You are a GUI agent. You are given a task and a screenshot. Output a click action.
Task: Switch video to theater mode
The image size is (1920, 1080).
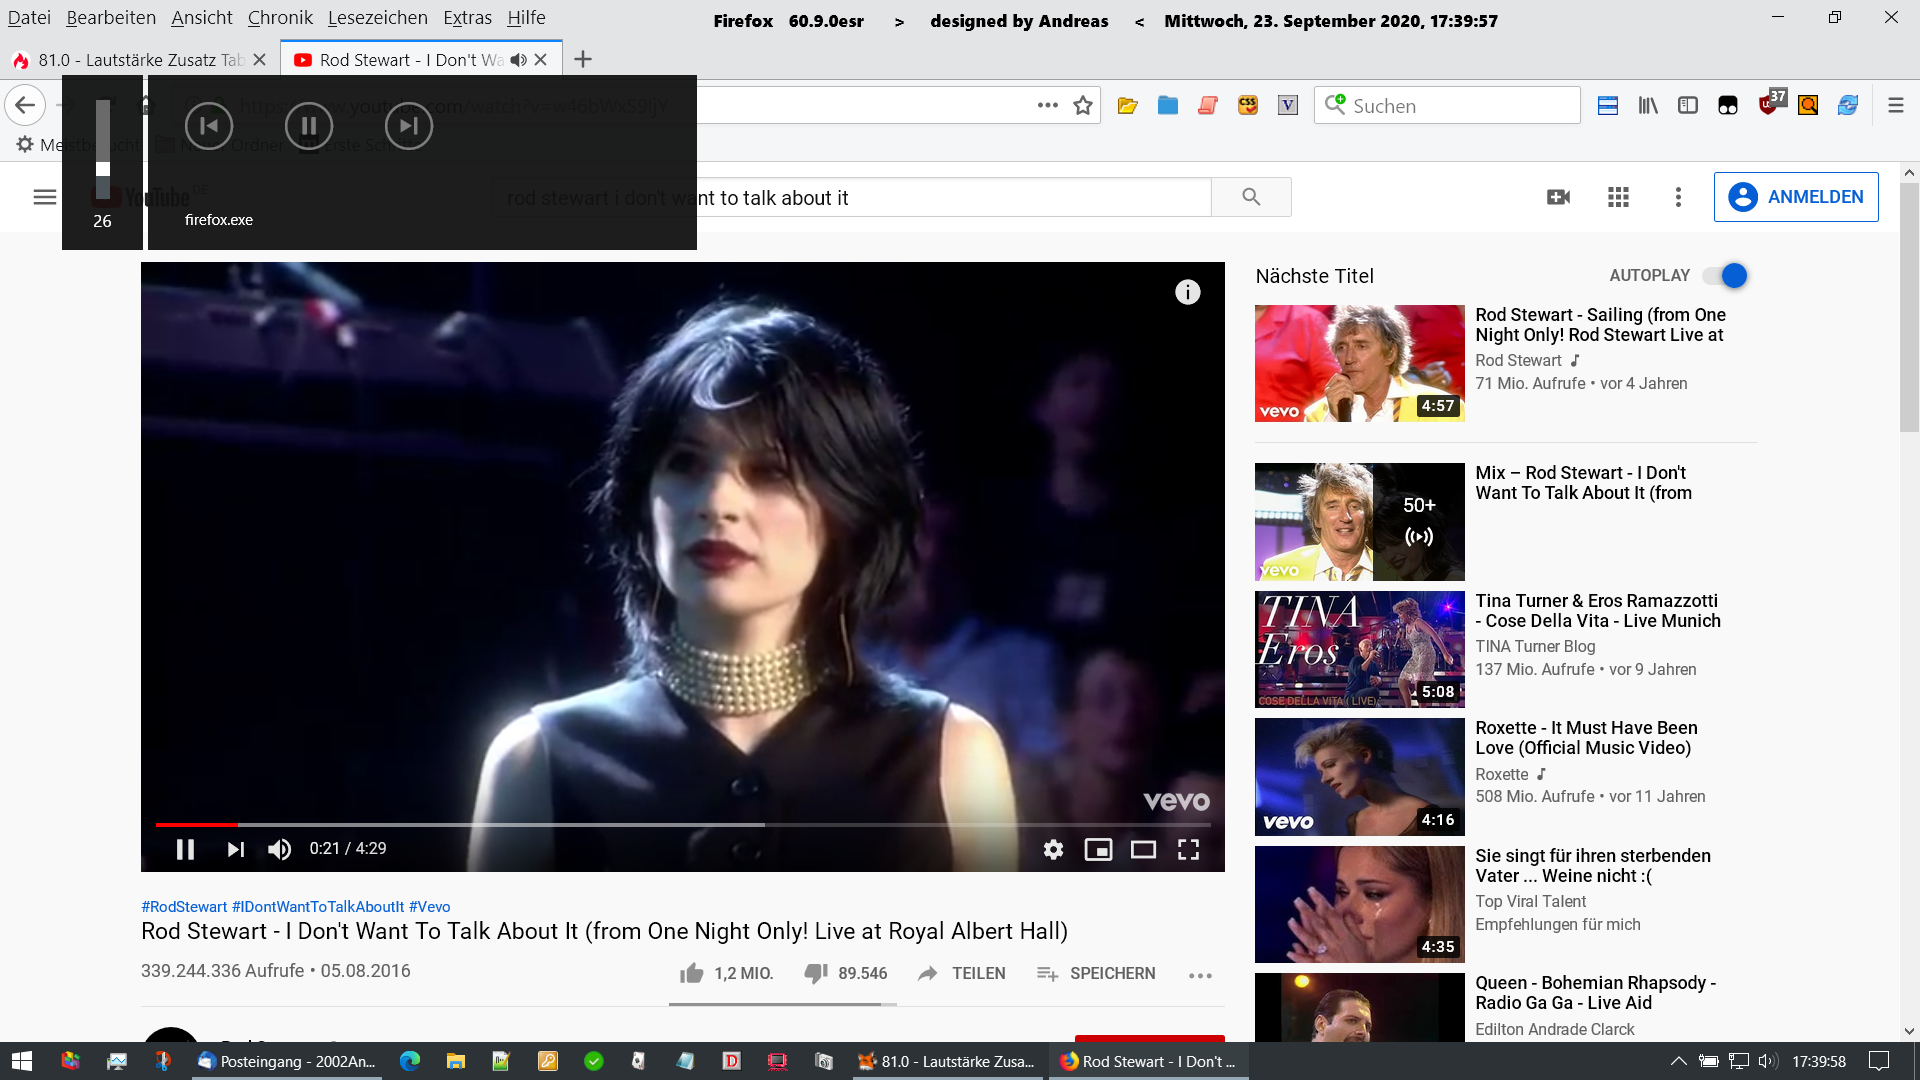[x=1143, y=849]
